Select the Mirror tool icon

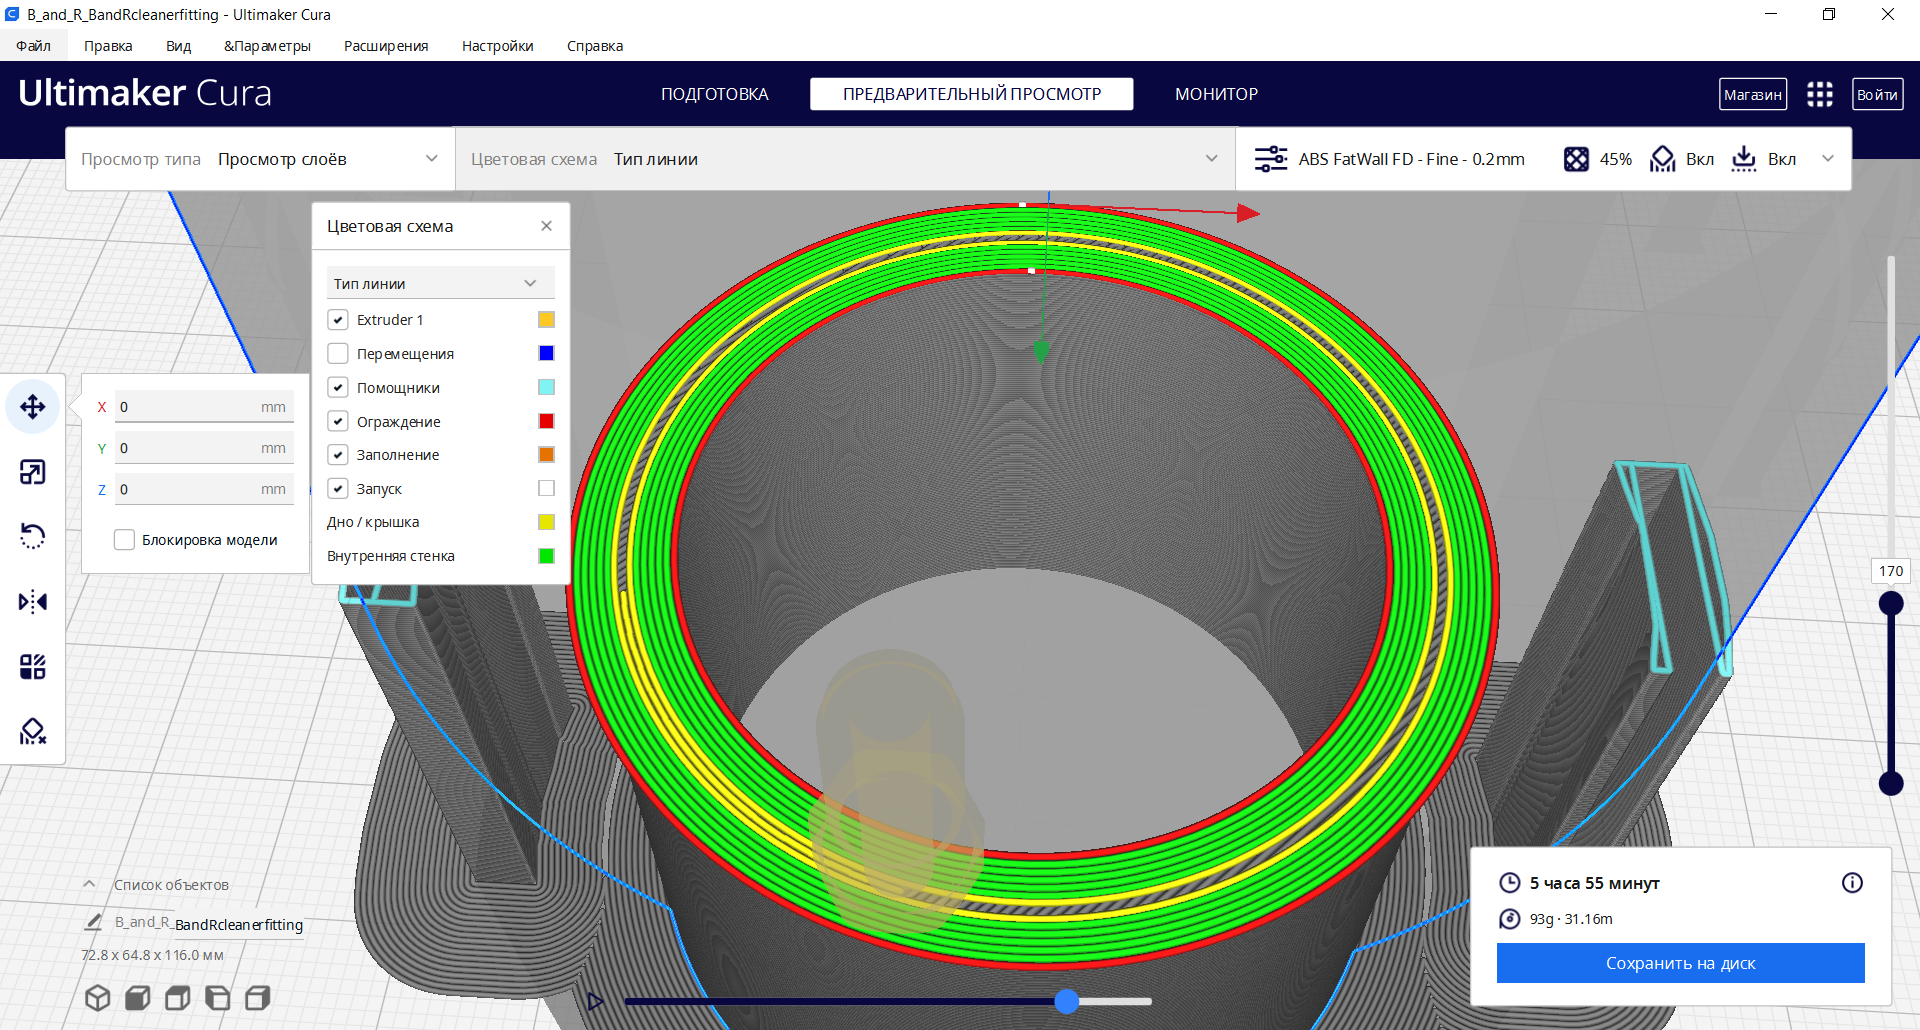(33, 602)
